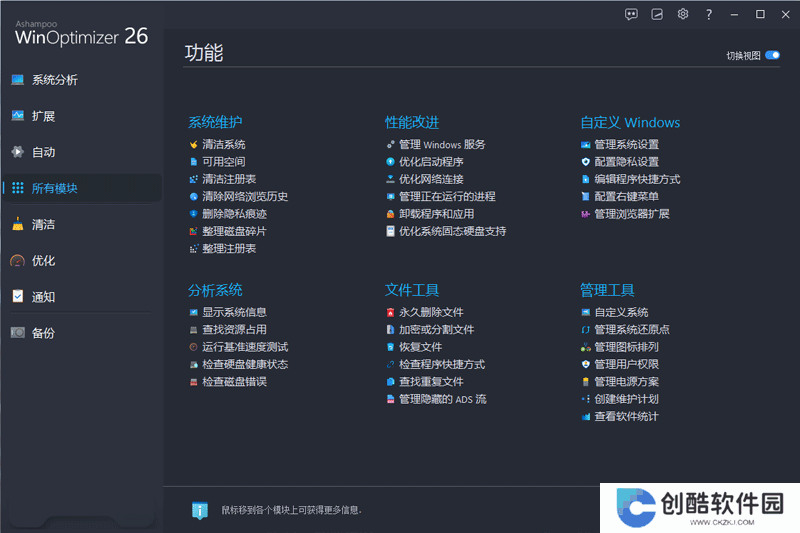Click the 备份 camera icon in sidebar
Image resolution: width=800 pixels, height=533 pixels.
[x=18, y=333]
